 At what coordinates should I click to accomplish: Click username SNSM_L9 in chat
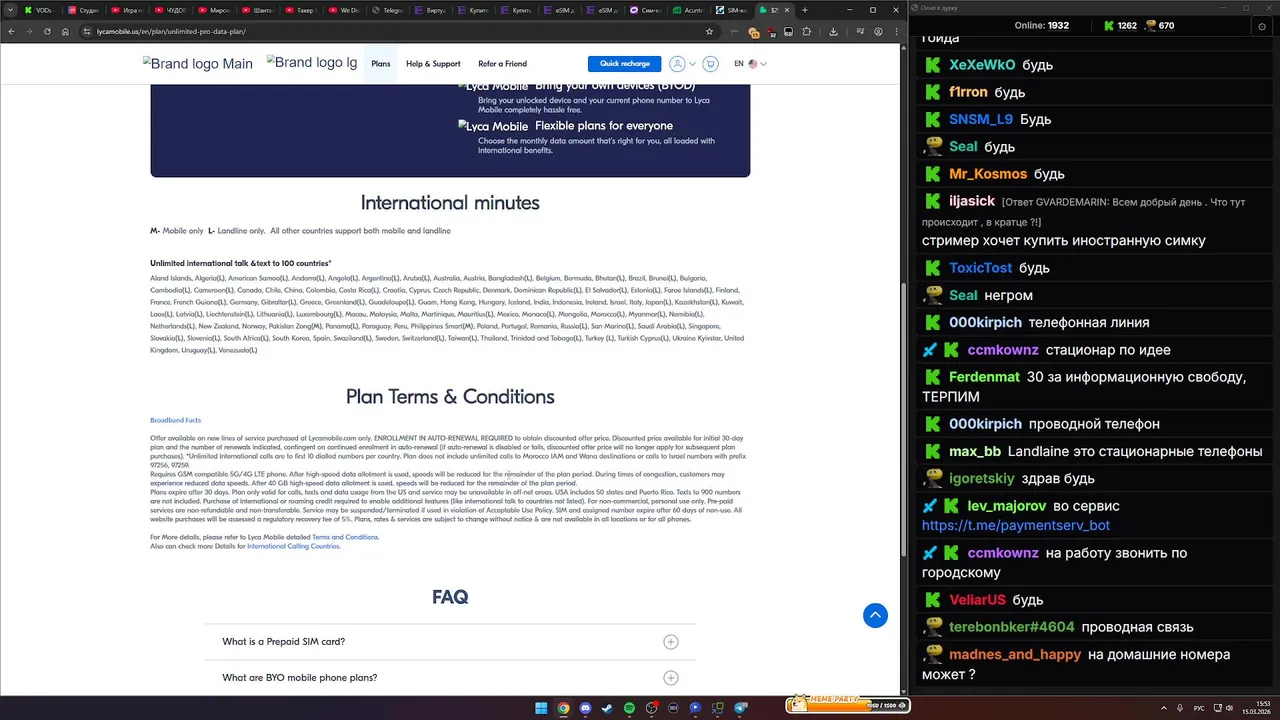(x=981, y=119)
